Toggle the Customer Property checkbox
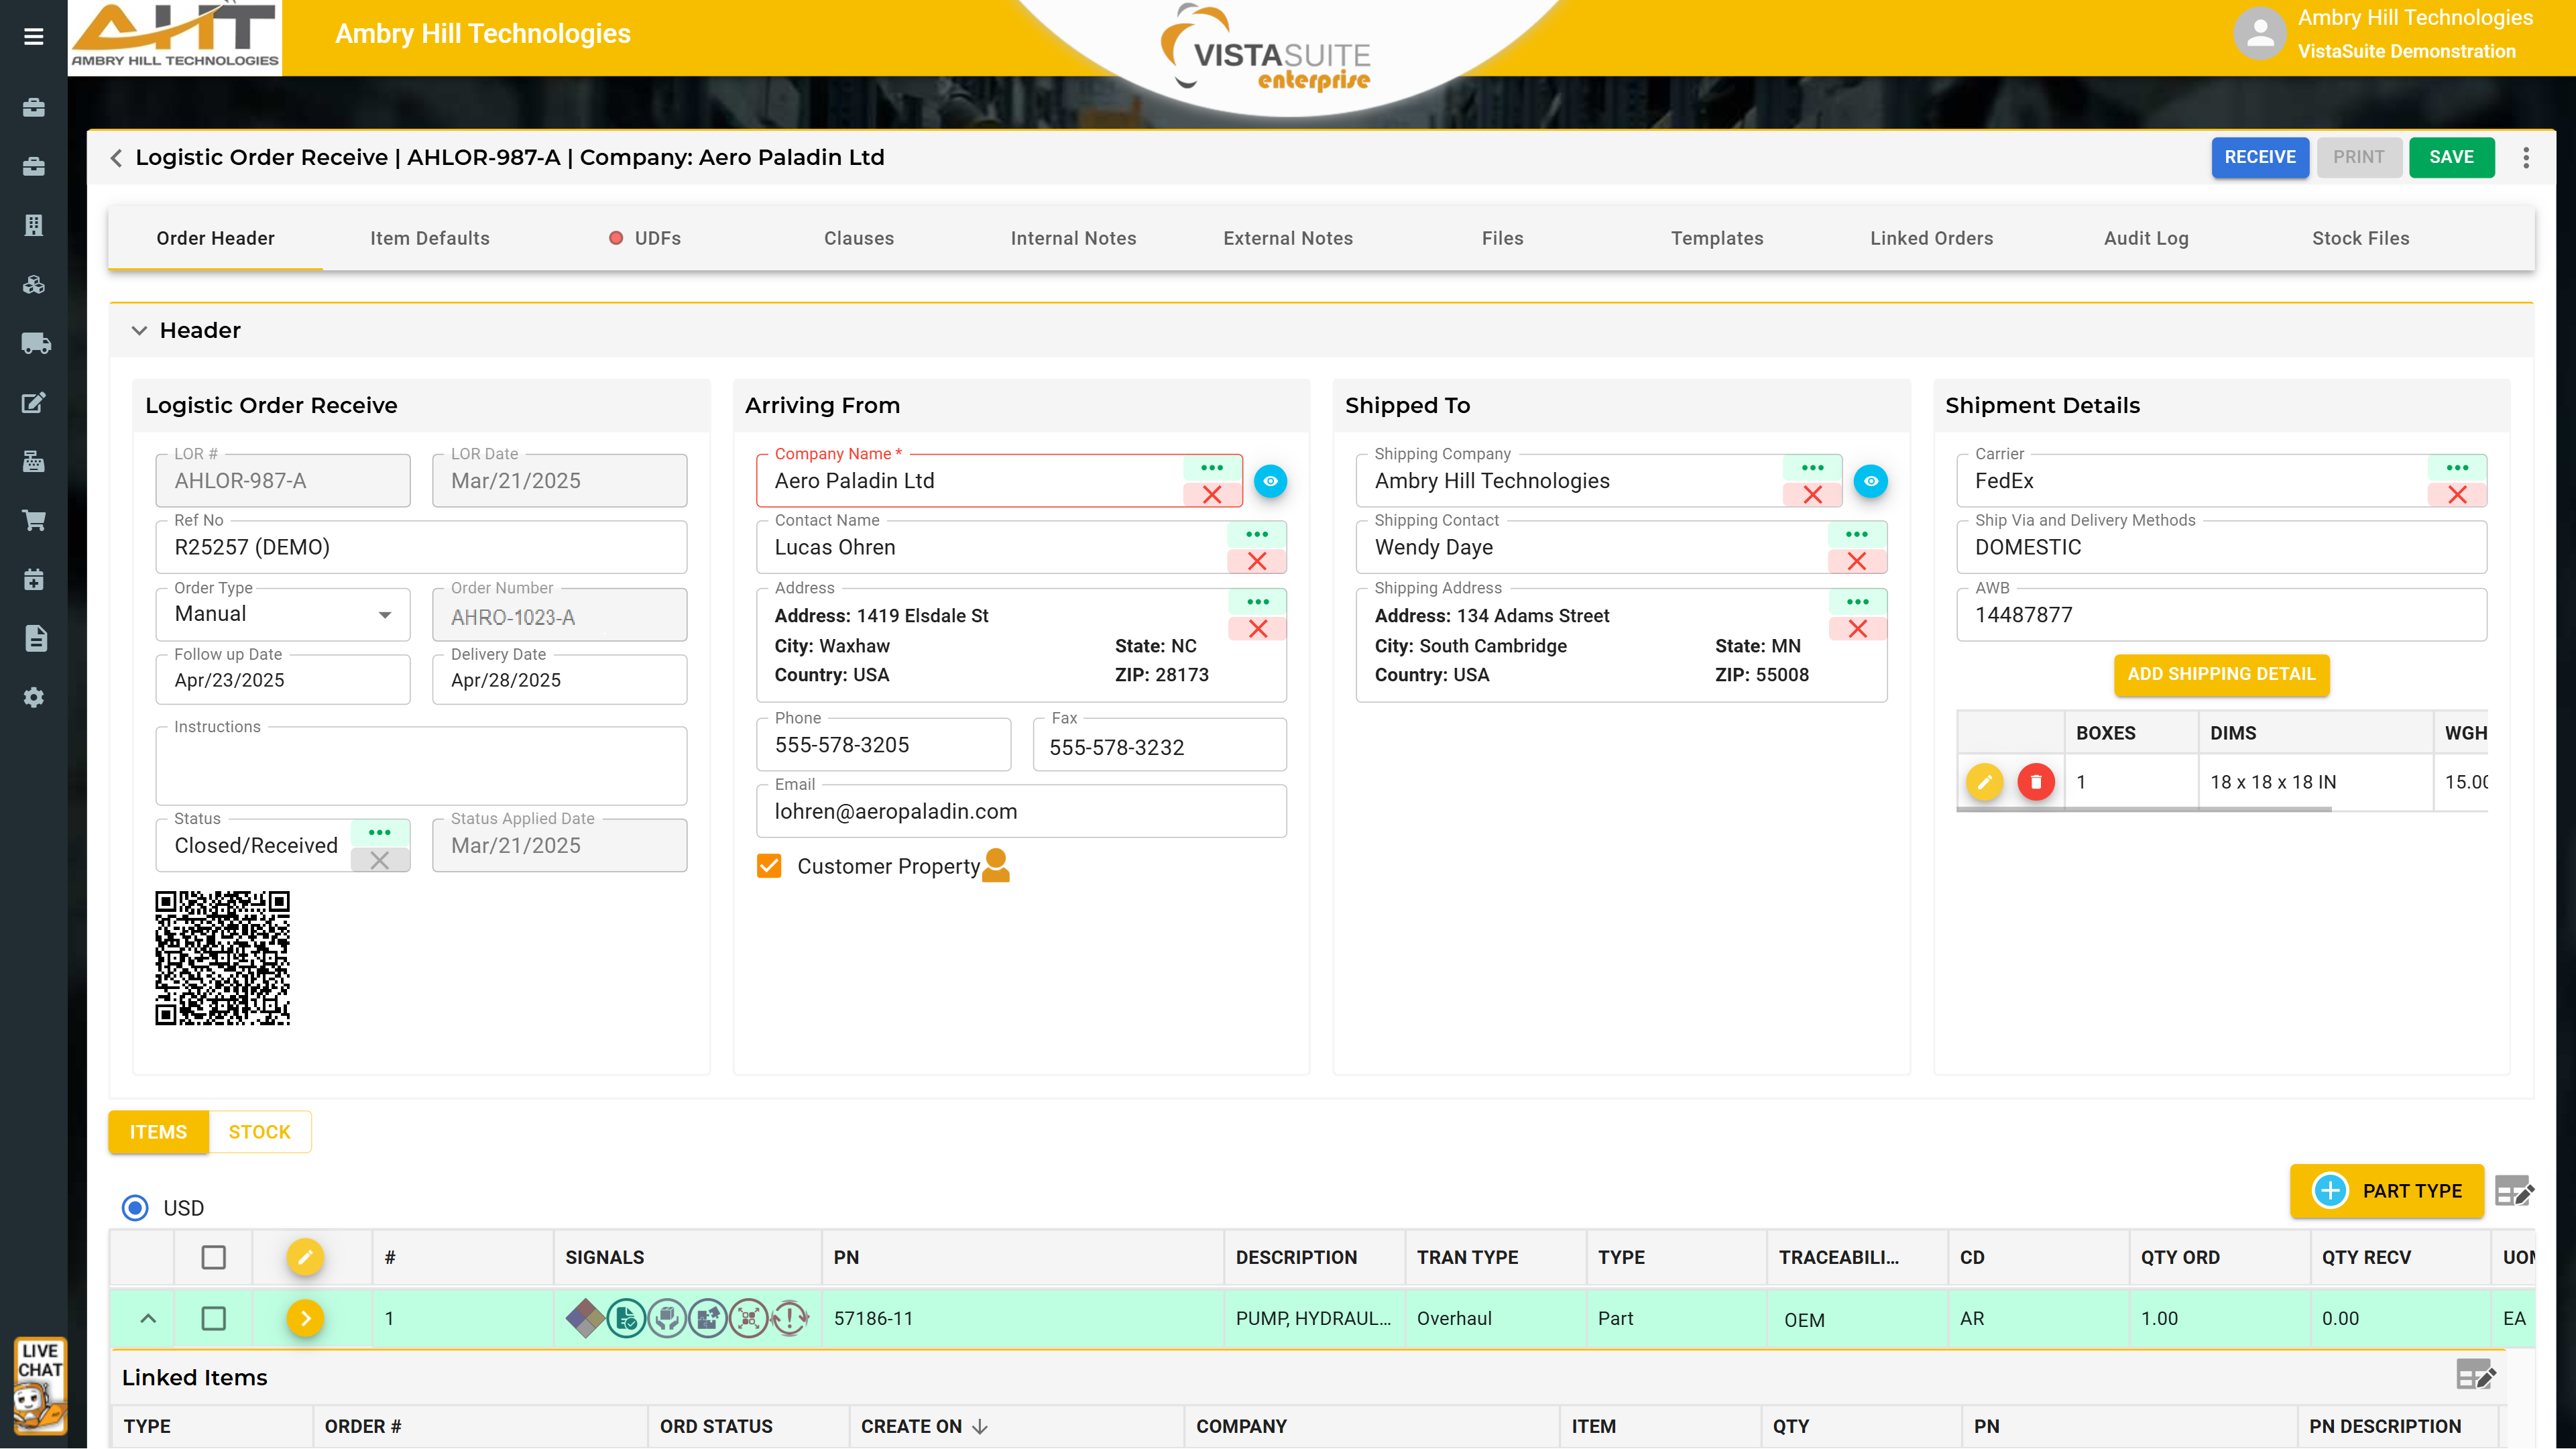2576x1449 pixels. point(769,866)
